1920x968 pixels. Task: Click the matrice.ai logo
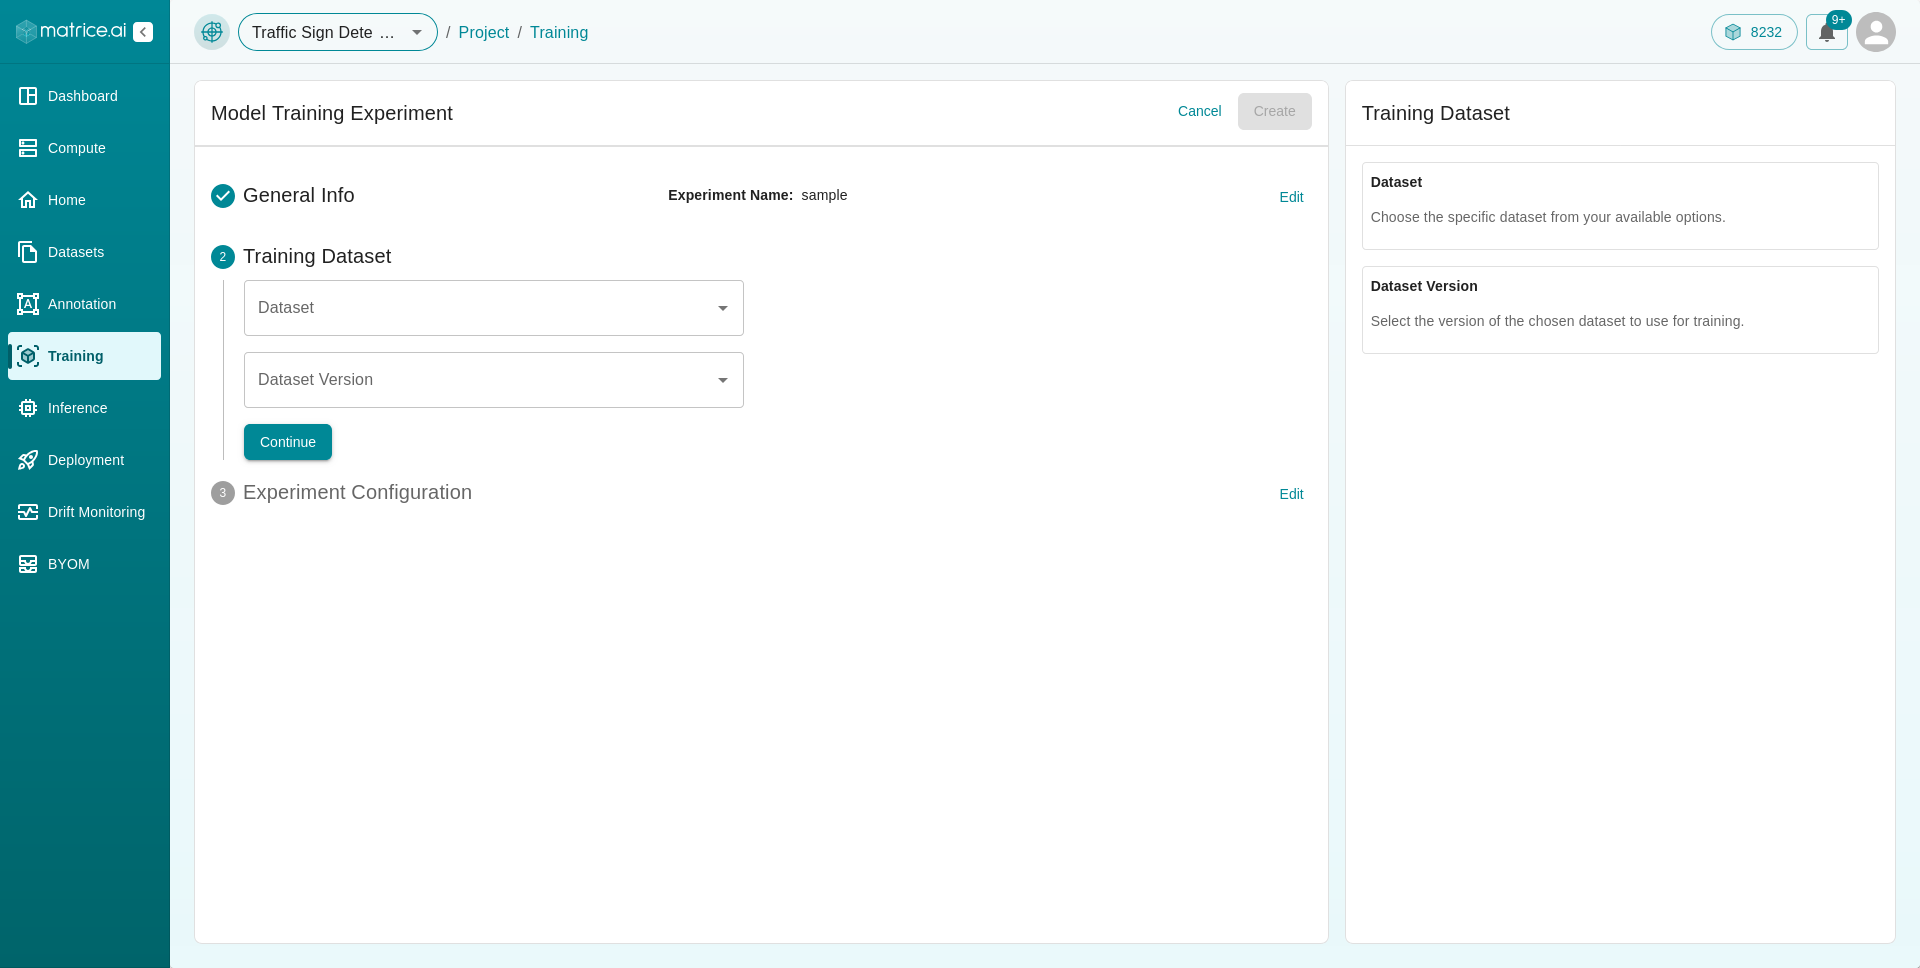(x=71, y=31)
